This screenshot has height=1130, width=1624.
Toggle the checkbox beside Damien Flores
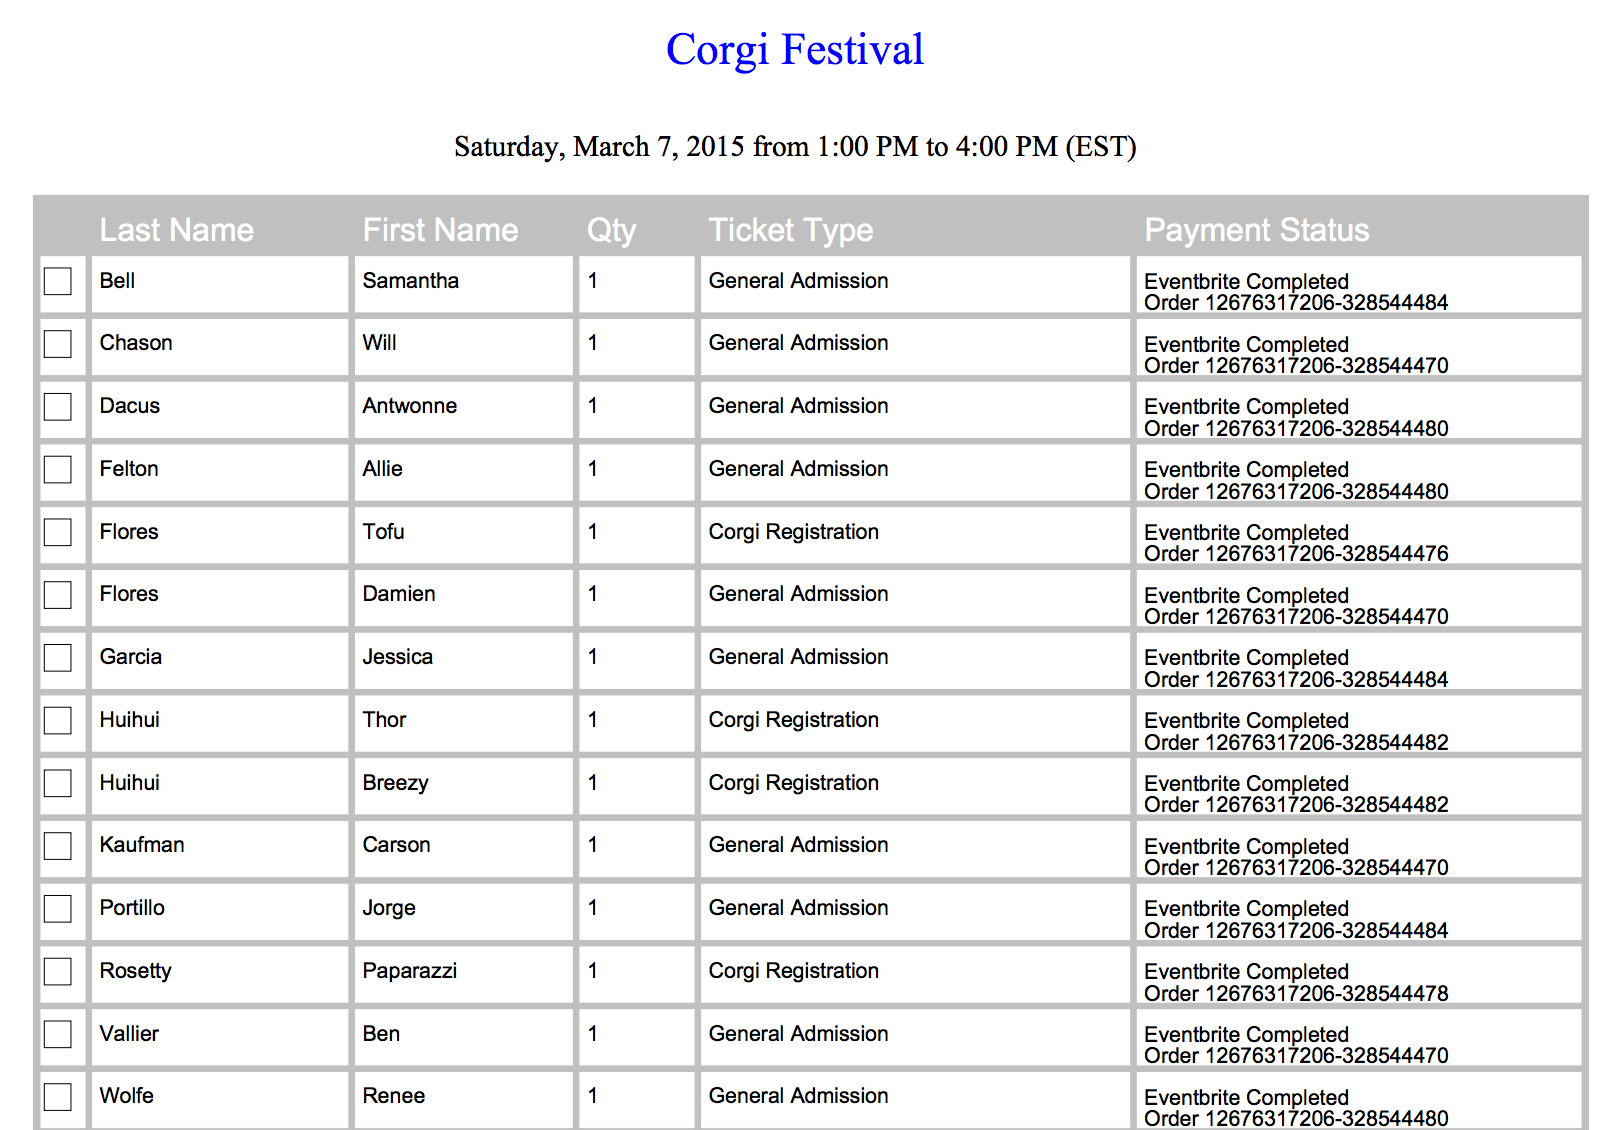click(58, 595)
